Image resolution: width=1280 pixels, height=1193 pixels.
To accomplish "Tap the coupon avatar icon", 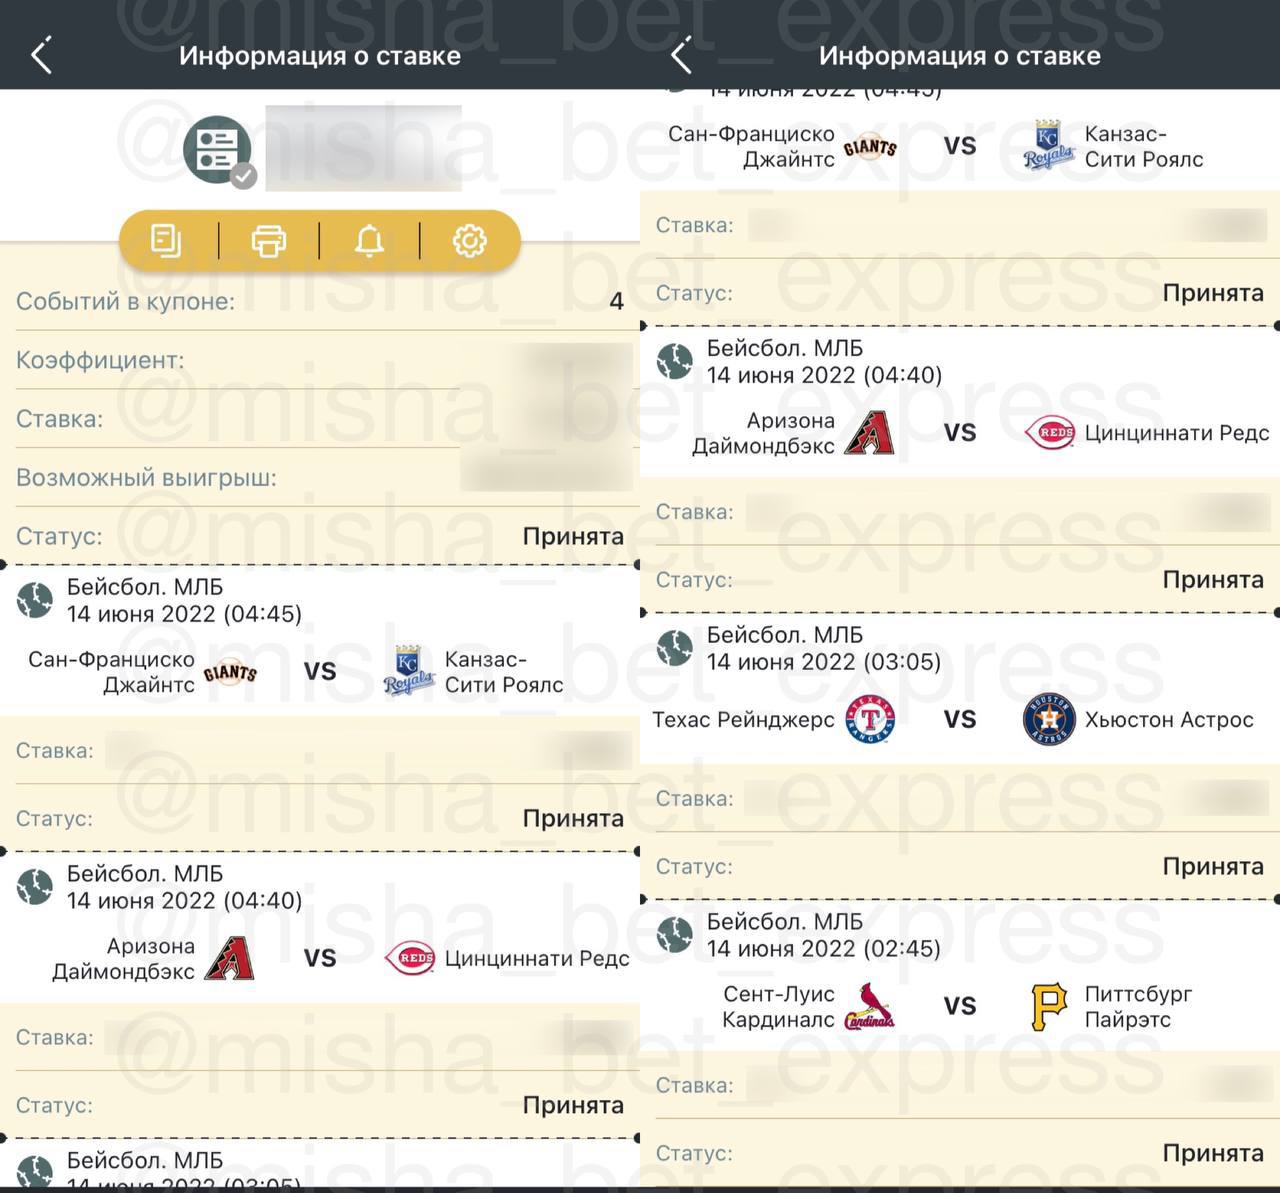I will 217,150.
